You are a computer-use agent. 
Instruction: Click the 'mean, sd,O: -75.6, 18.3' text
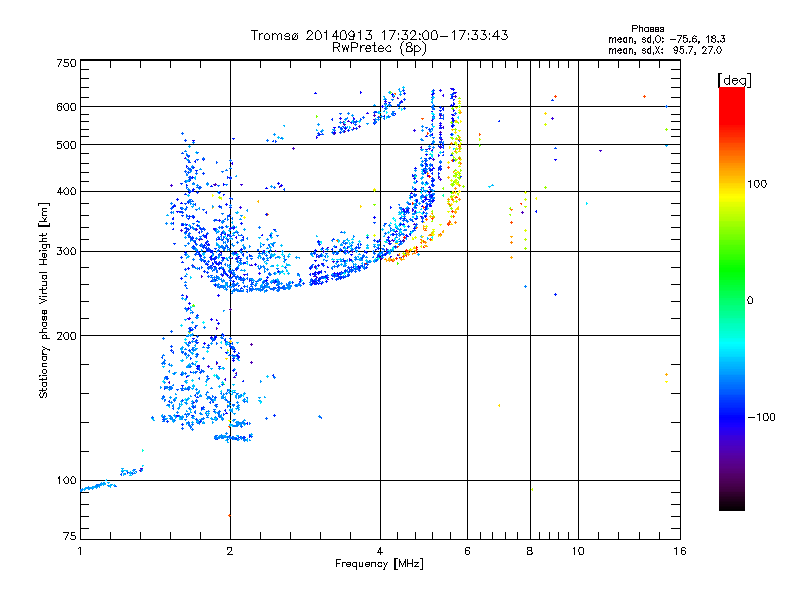point(666,39)
